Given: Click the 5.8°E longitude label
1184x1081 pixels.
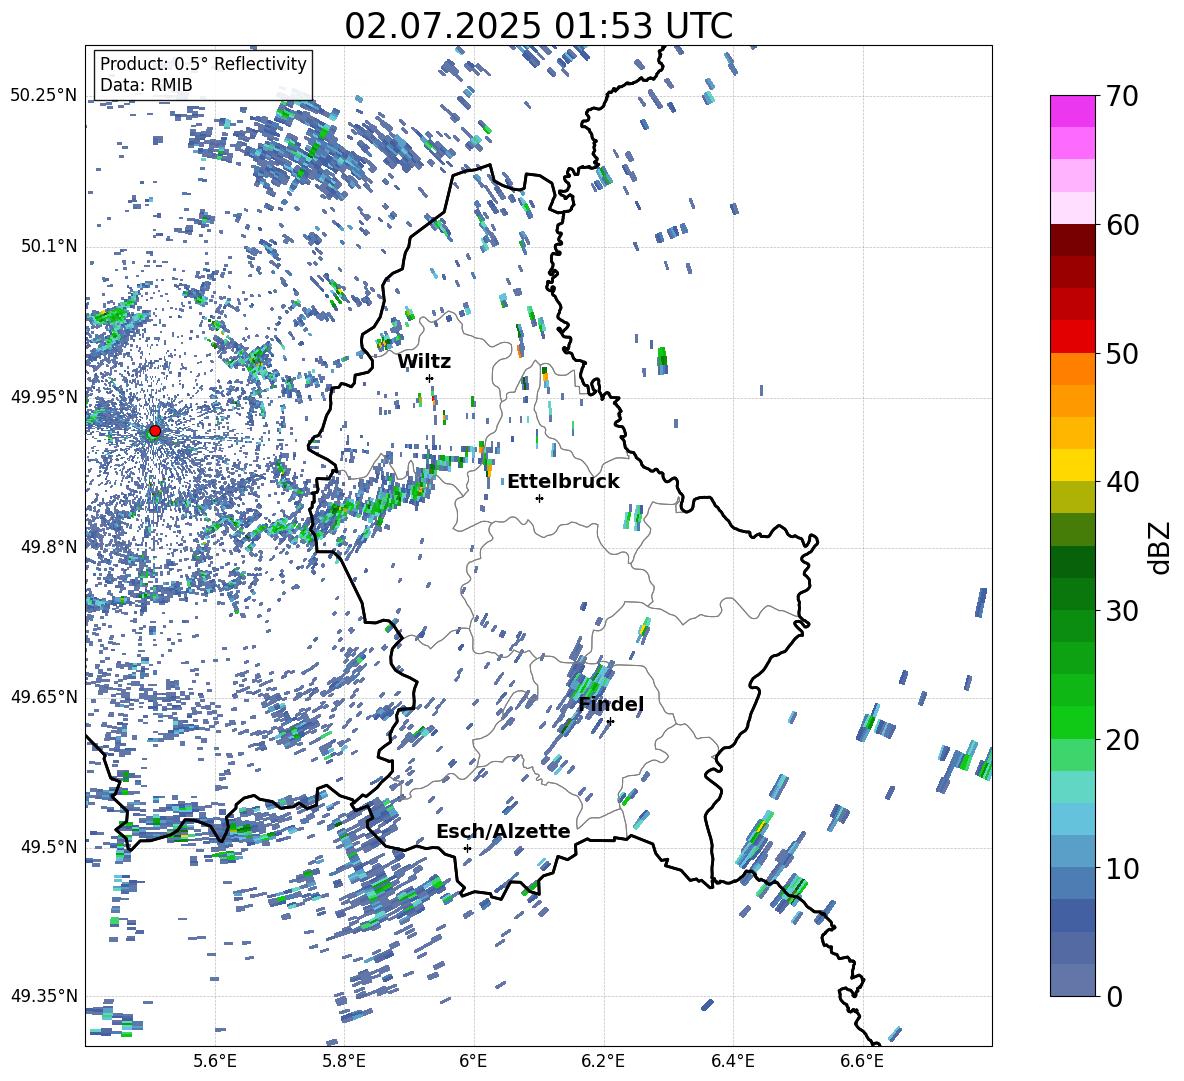Looking at the screenshot, I should tap(344, 1061).
